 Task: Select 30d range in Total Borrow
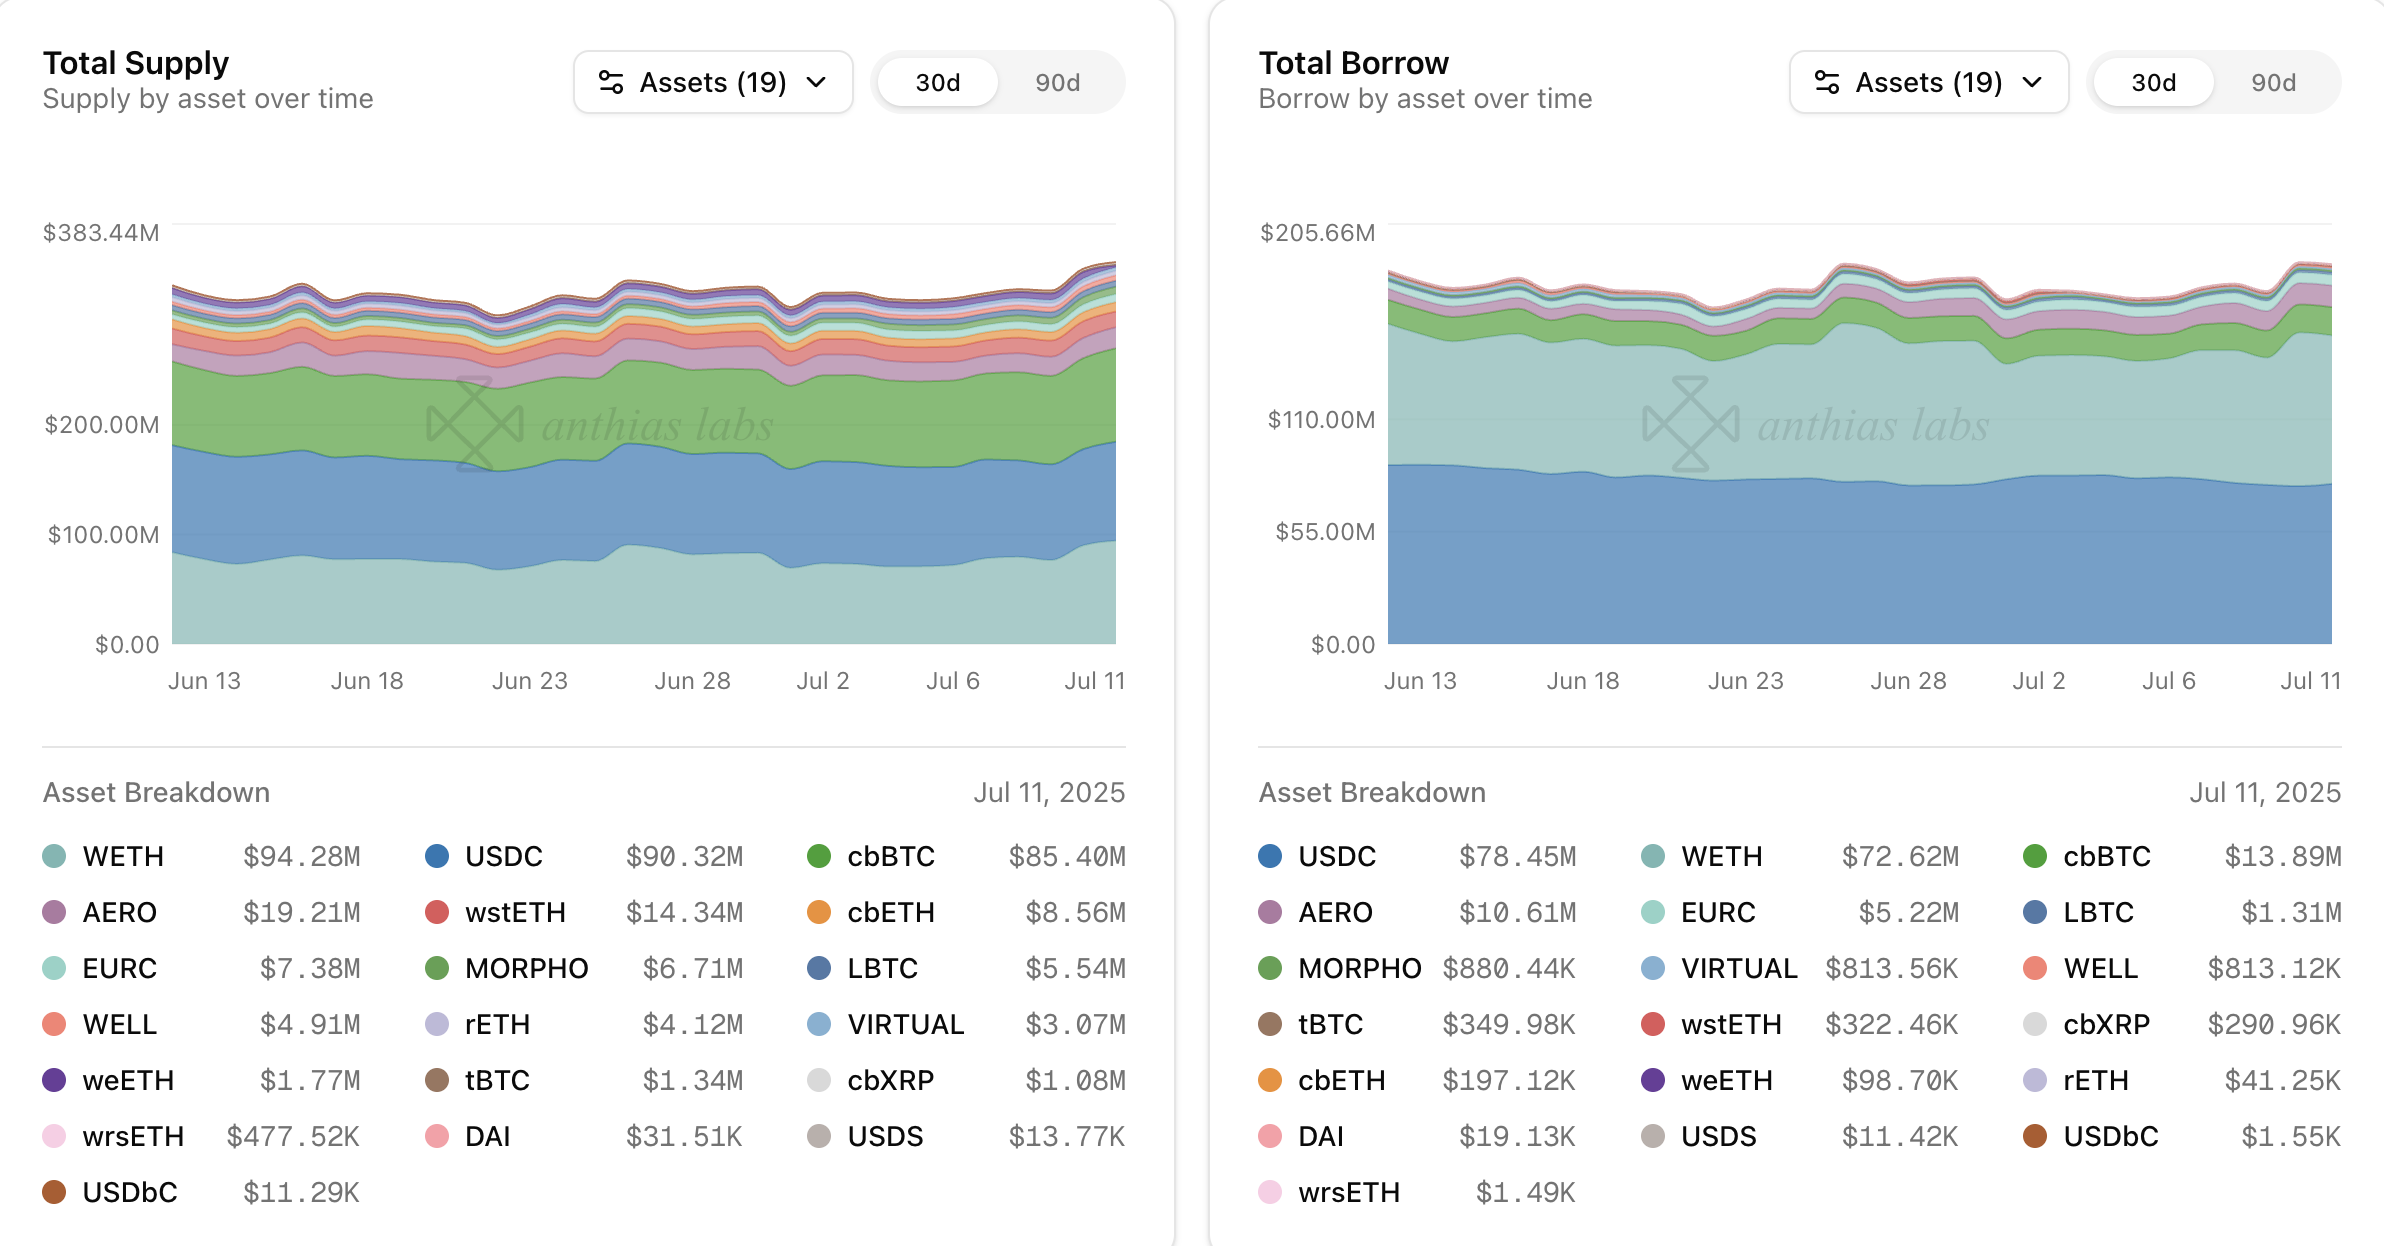pos(2154,82)
